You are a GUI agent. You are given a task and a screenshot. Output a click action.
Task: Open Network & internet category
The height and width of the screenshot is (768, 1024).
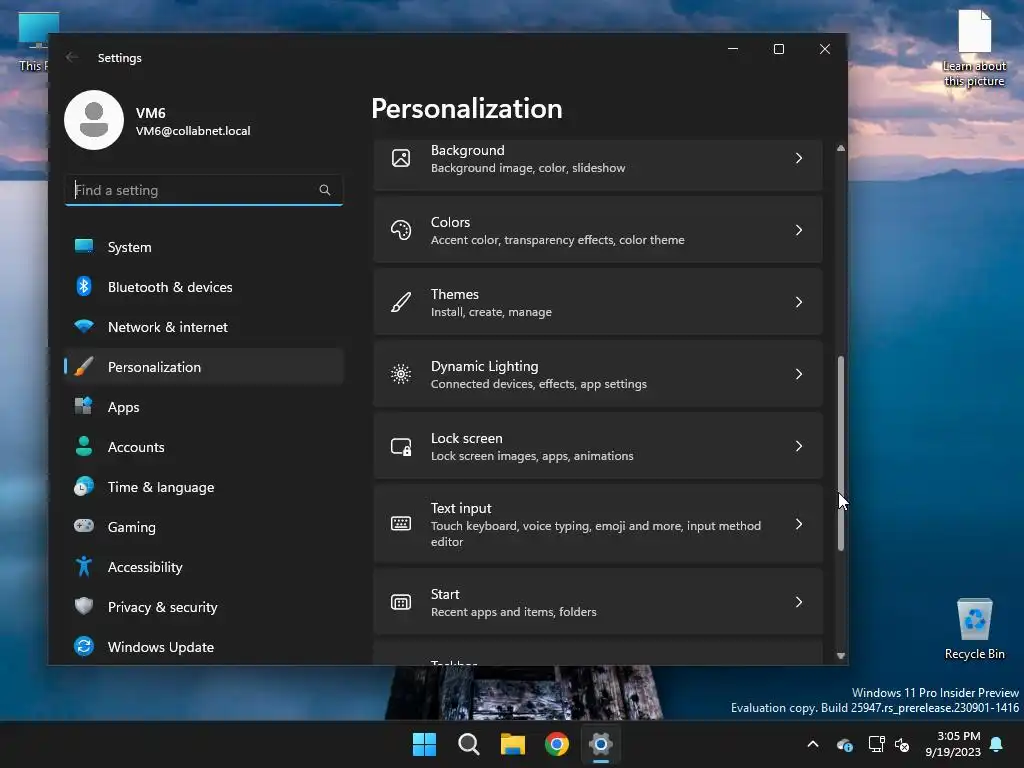[204, 327]
